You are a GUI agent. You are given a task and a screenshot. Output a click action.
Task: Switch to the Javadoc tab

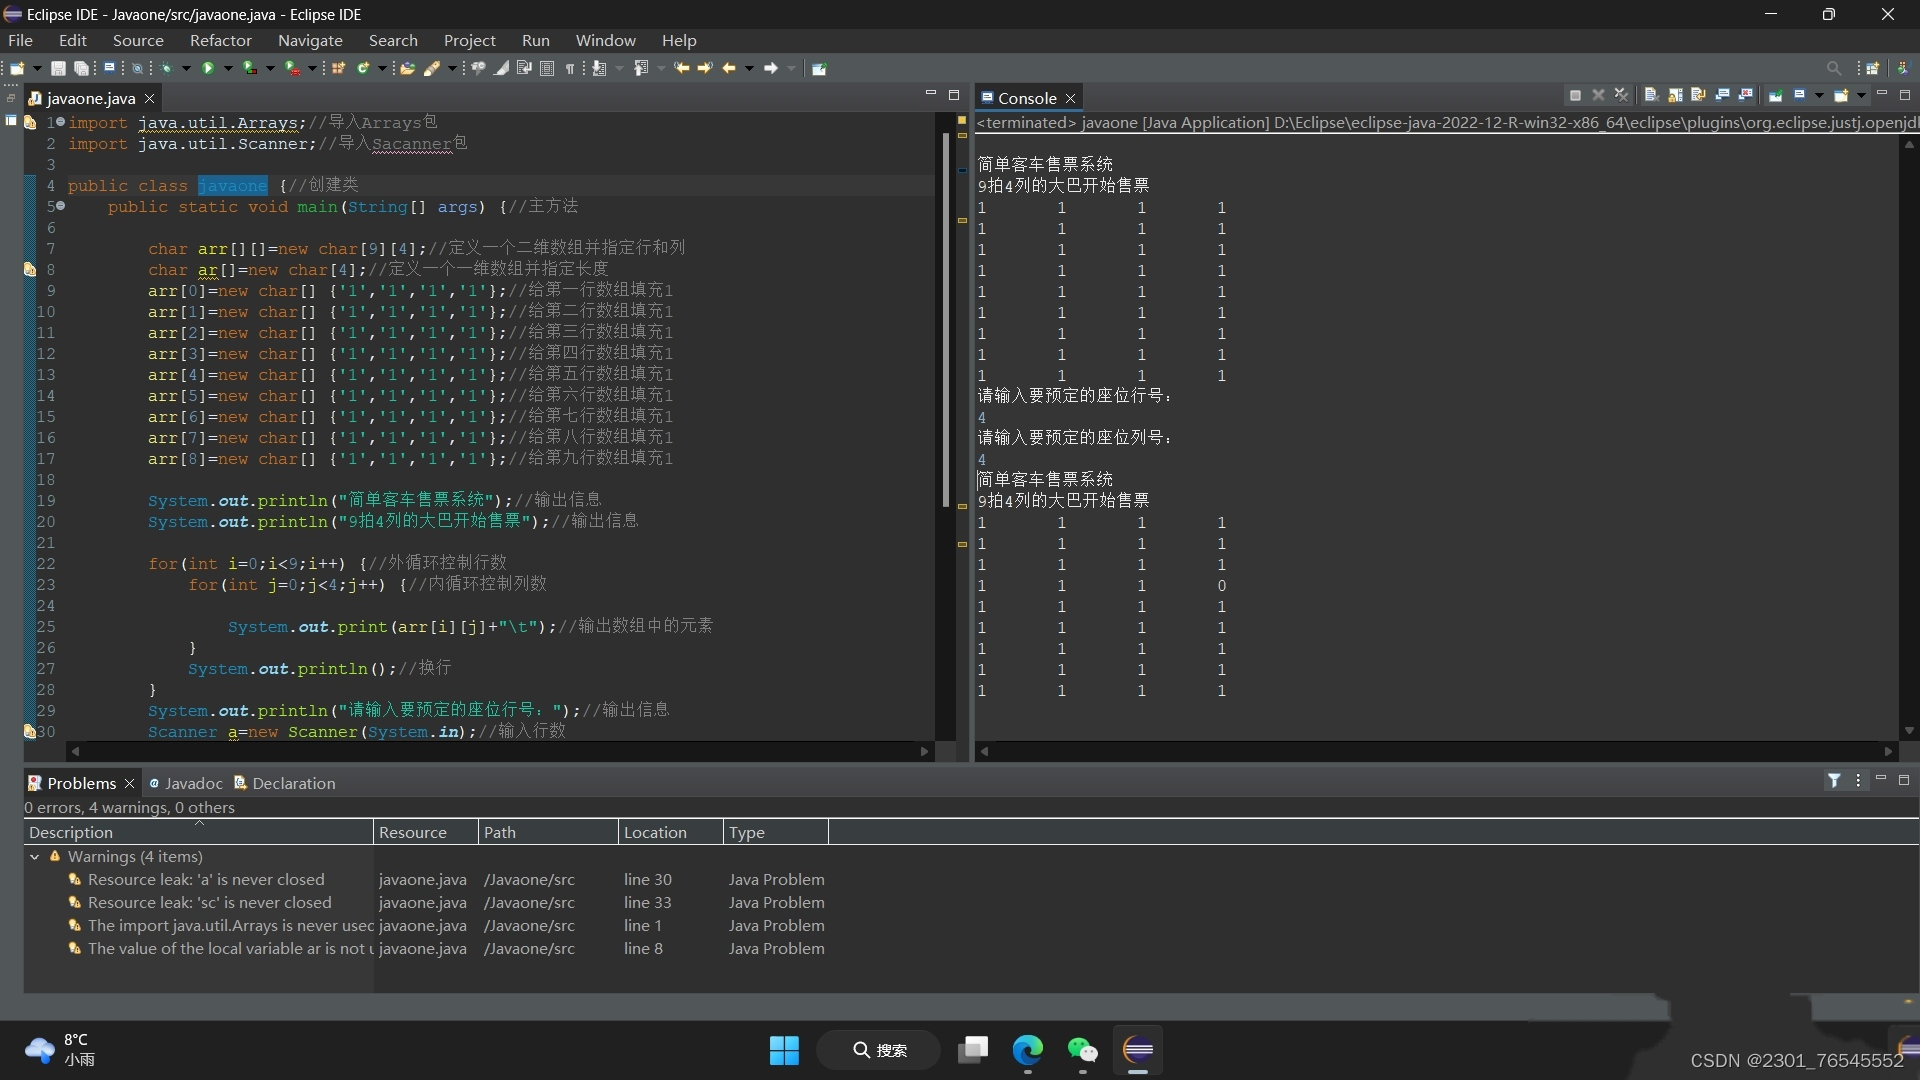pos(185,783)
